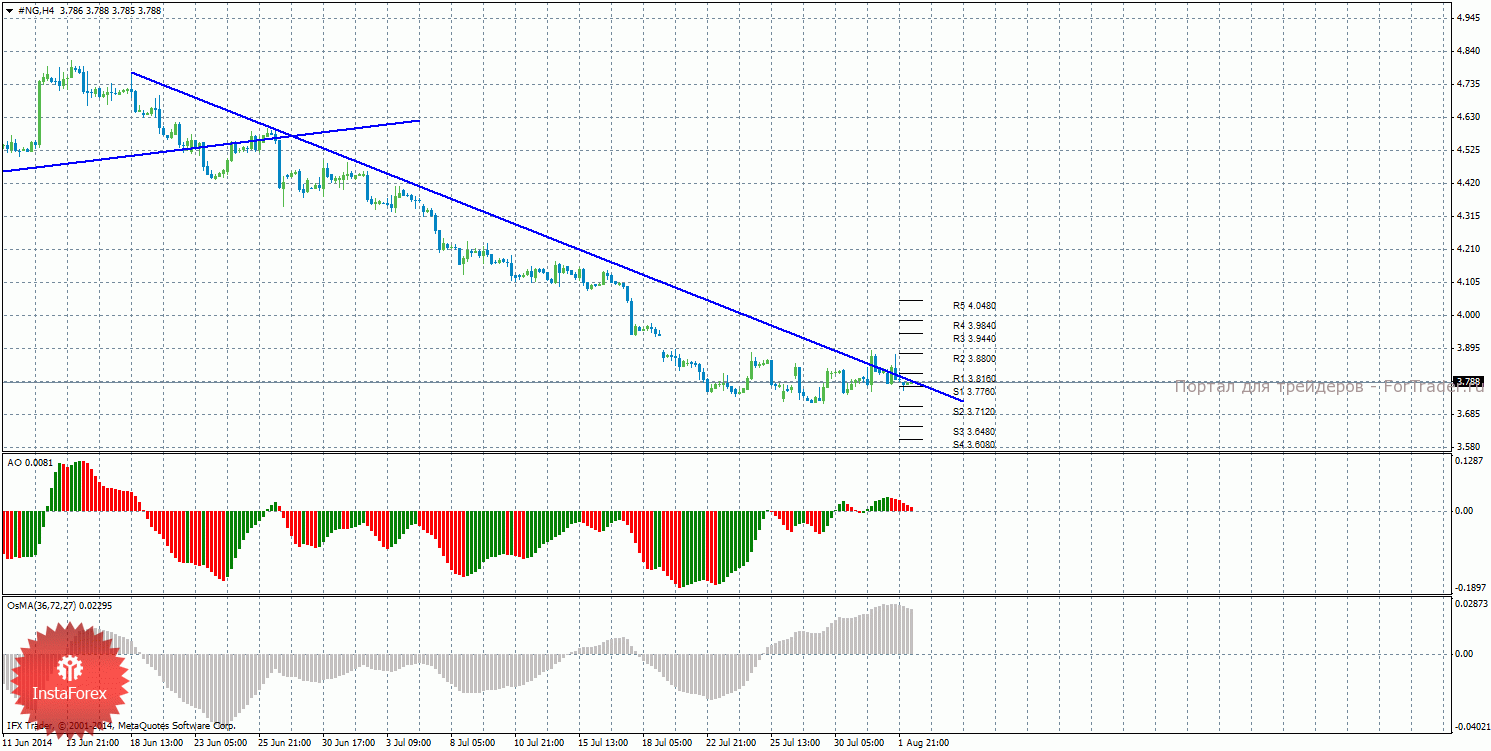1491x751 pixels.
Task: Click the 4.000 price scale label
Action: 1468,315
